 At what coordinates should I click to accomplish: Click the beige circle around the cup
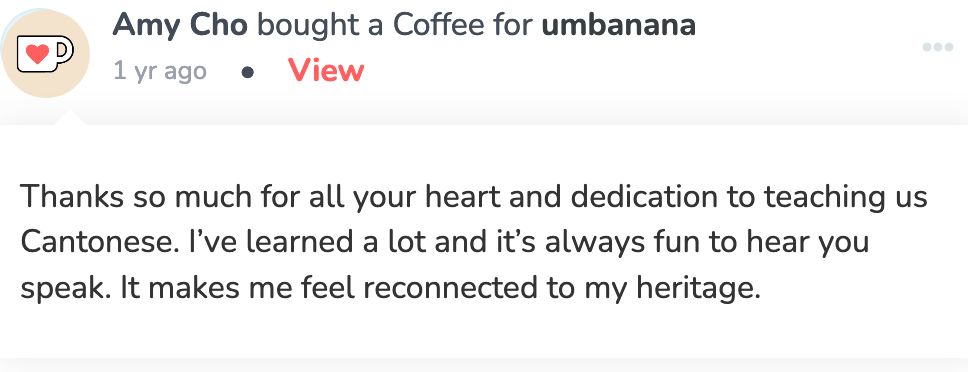pyautogui.click(x=45, y=54)
